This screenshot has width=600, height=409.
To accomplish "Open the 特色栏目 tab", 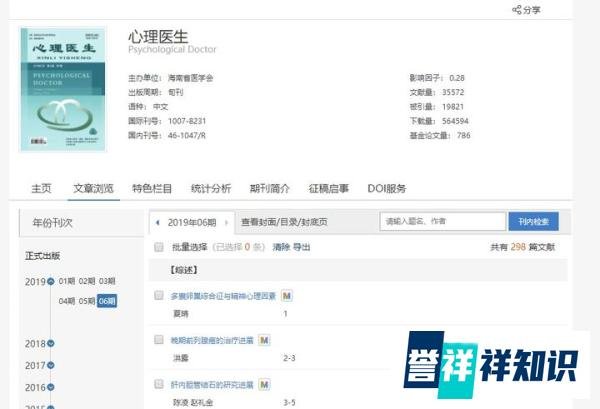I will [152, 188].
